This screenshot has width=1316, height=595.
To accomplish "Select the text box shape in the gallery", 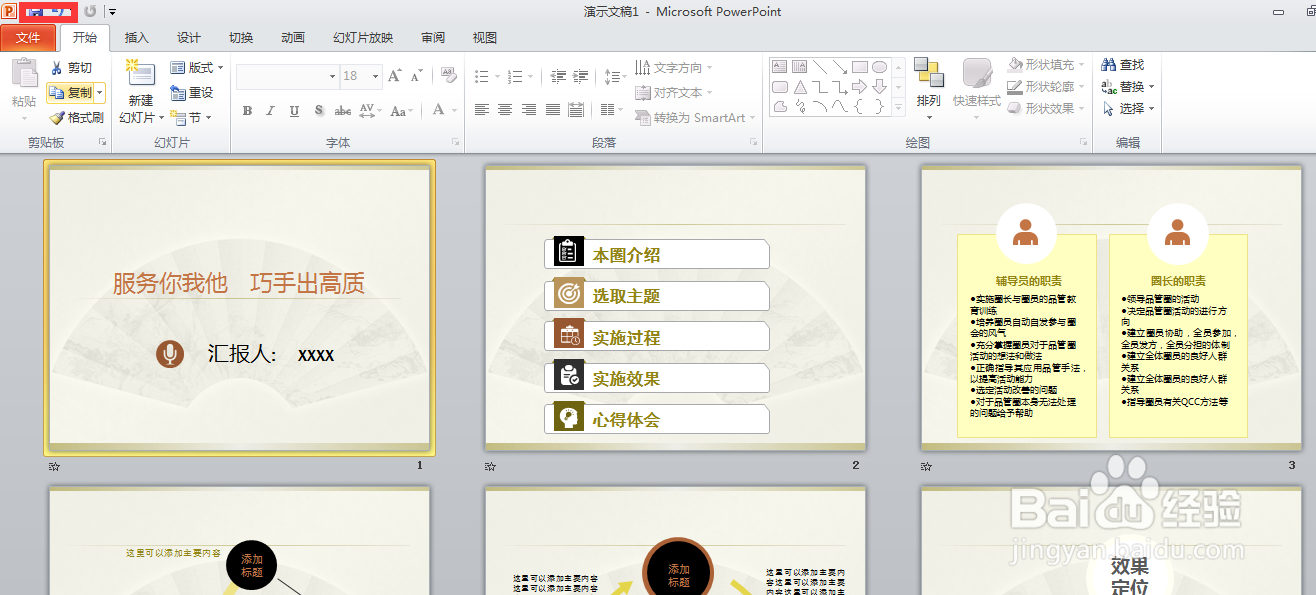I will click(779, 67).
